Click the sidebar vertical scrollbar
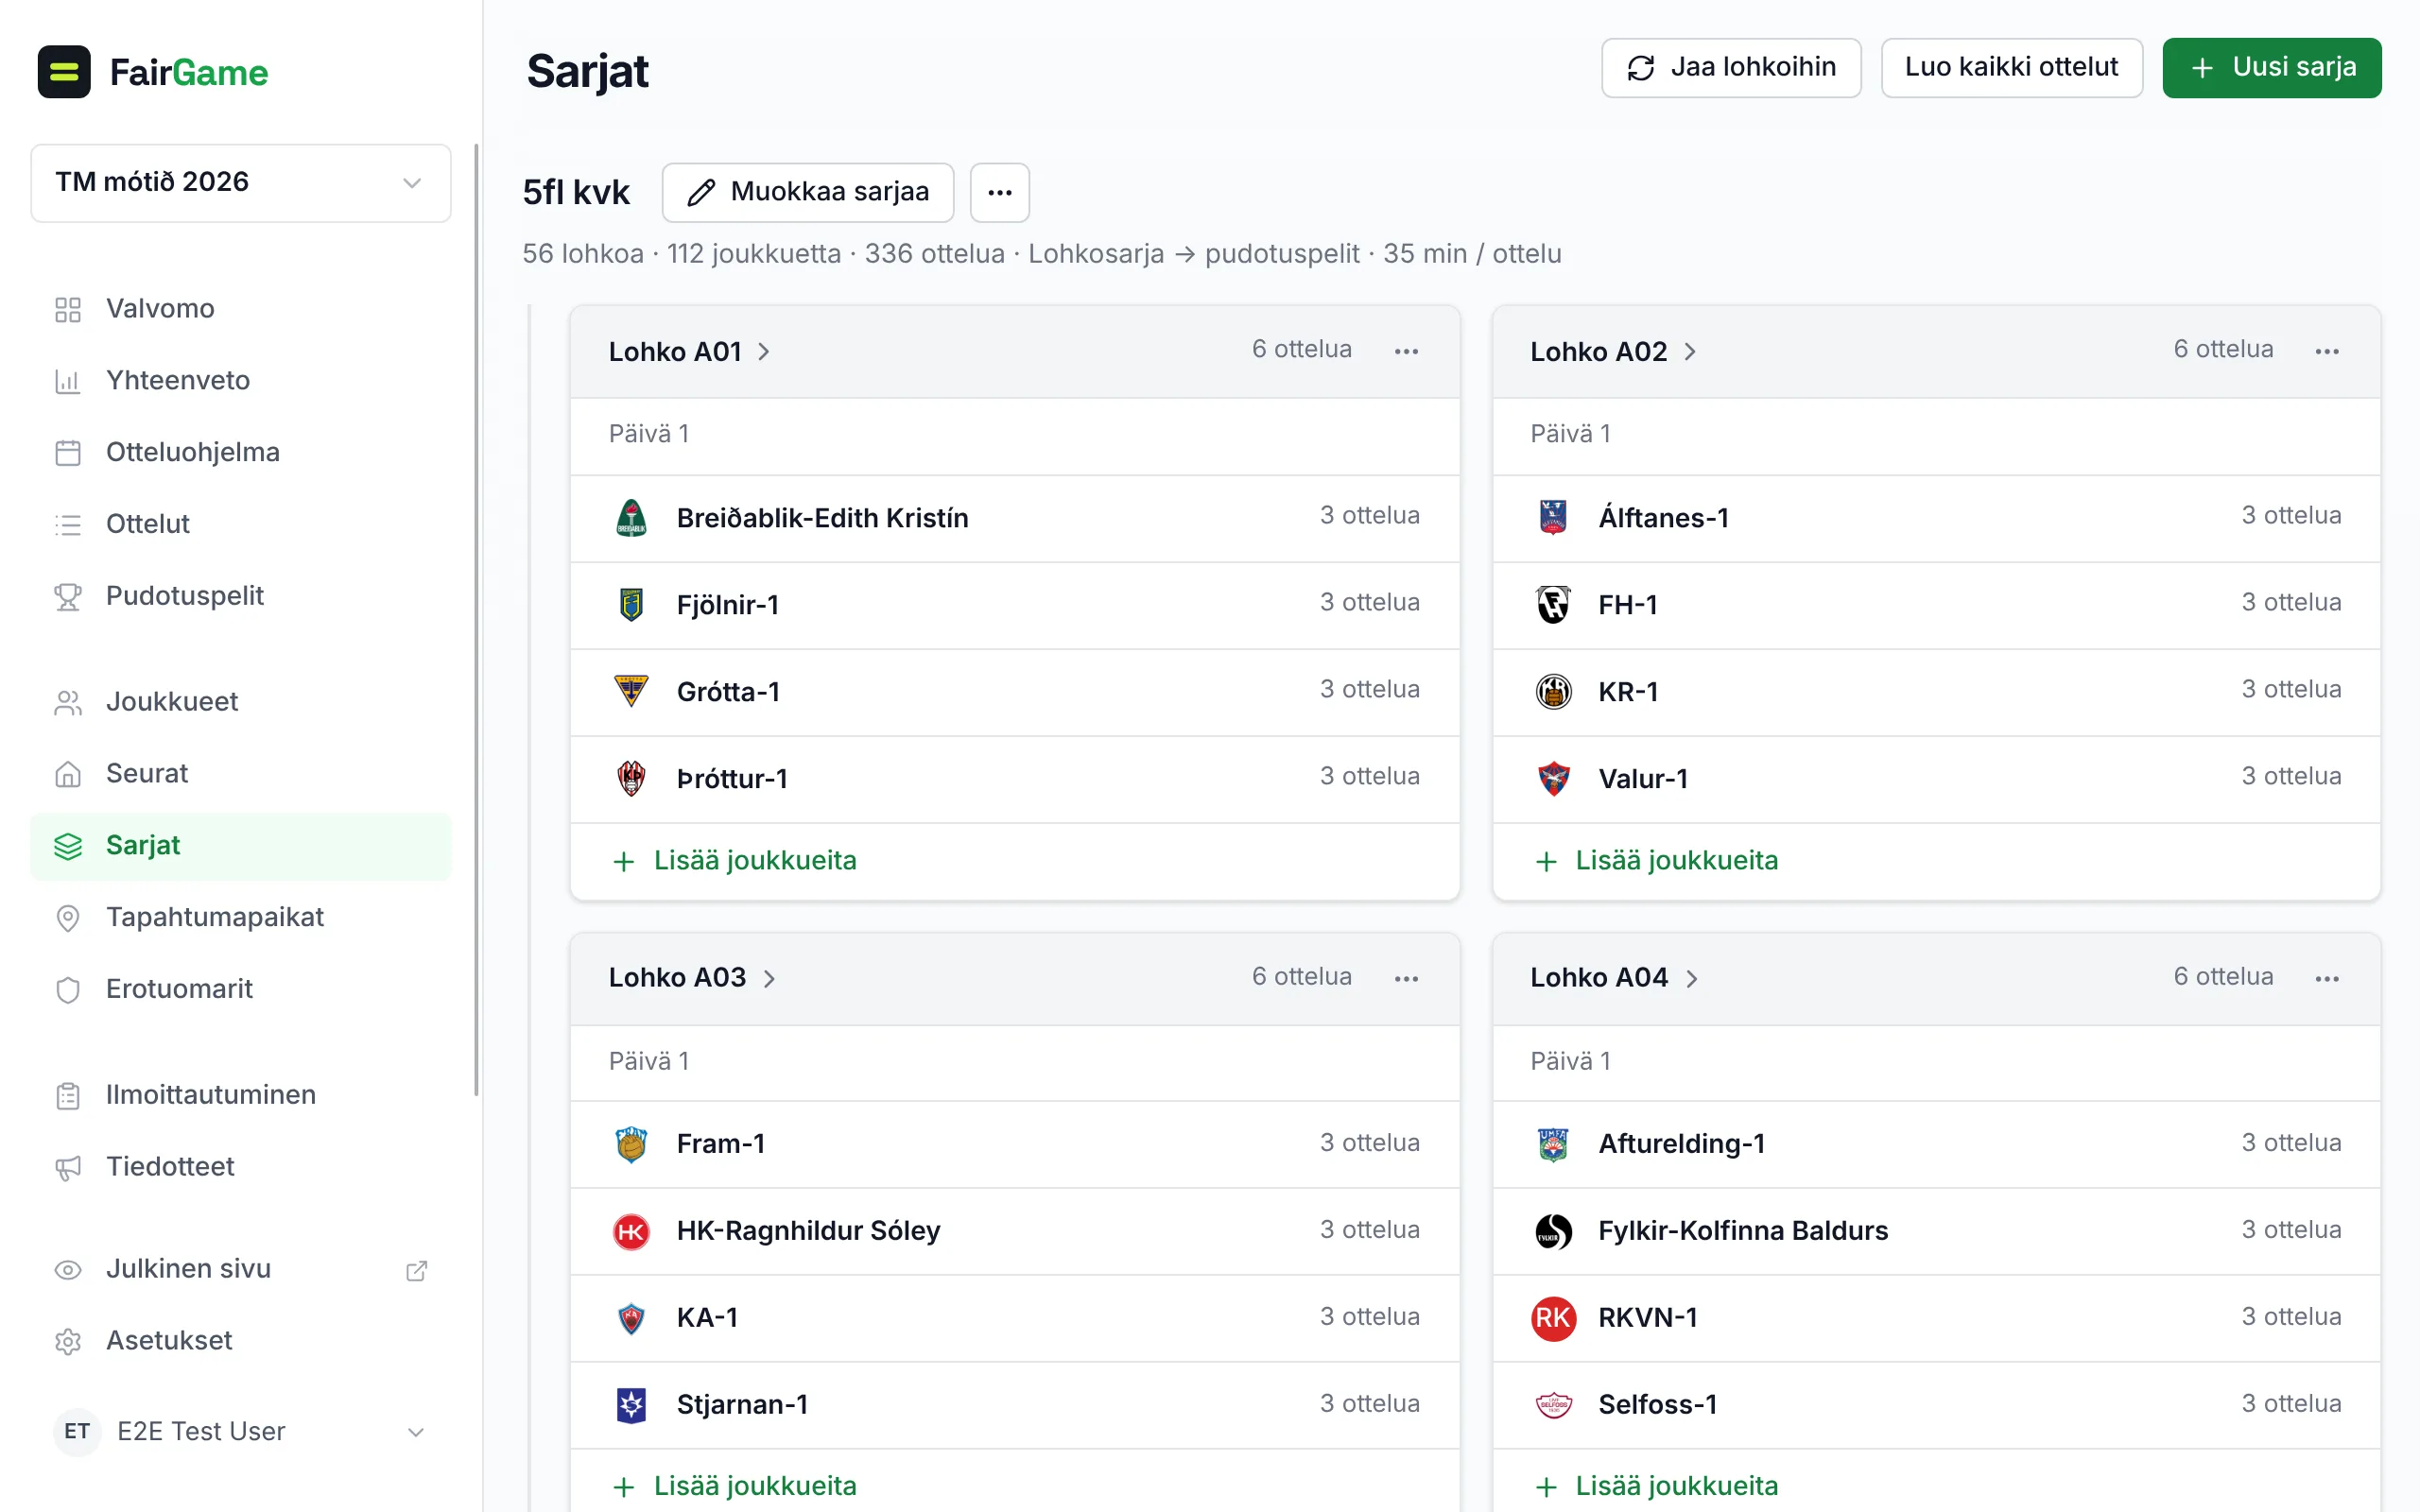 [477, 620]
